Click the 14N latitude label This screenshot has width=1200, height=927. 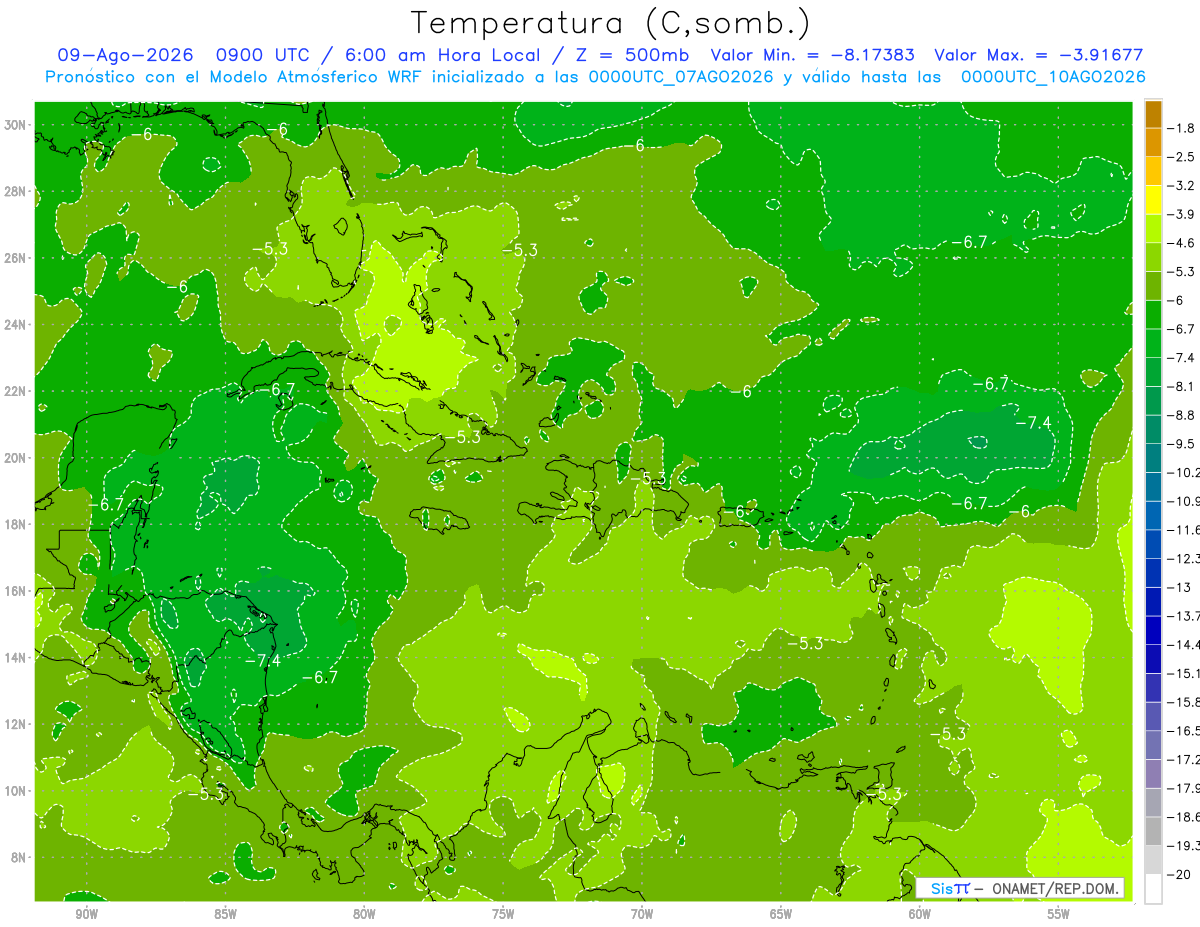(x=16, y=657)
